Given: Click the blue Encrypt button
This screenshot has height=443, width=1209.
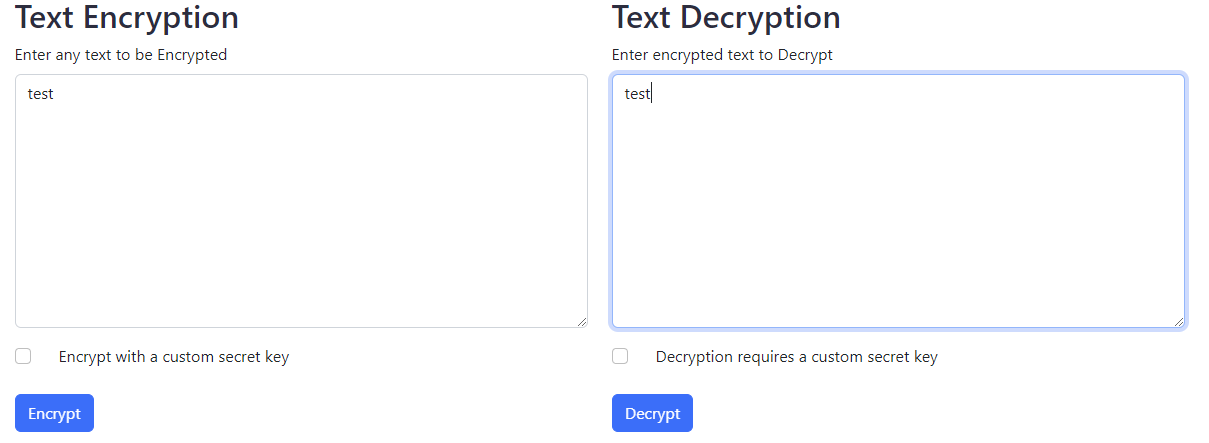Looking at the screenshot, I should (x=54, y=413).
